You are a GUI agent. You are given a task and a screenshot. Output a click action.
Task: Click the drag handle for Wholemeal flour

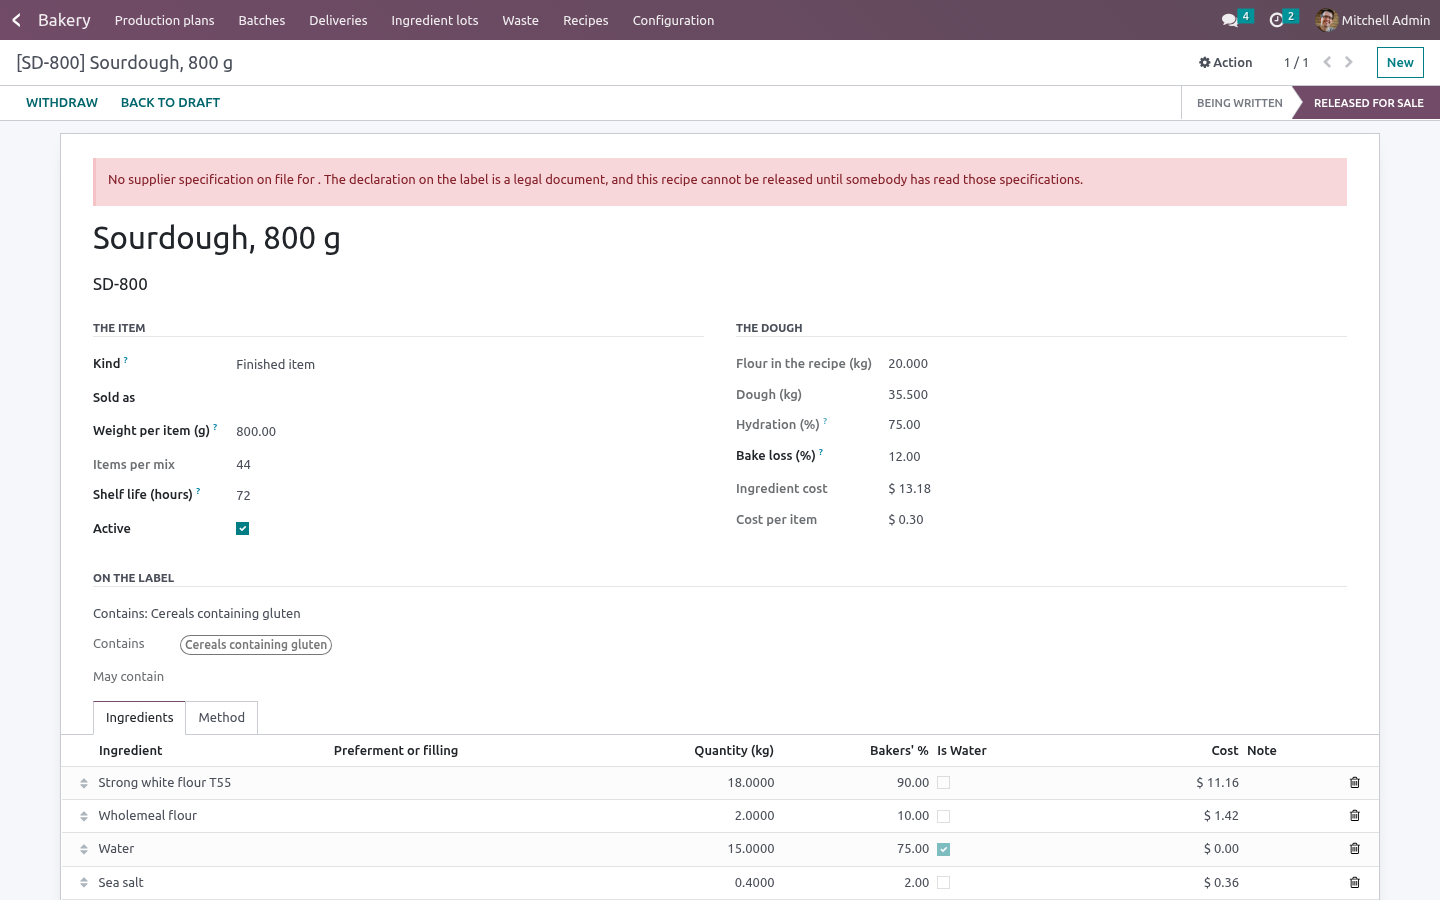84,816
